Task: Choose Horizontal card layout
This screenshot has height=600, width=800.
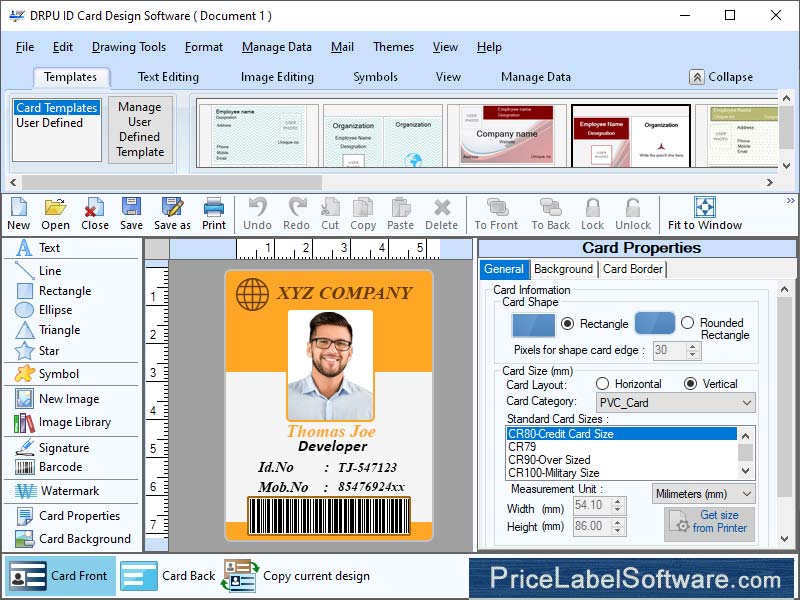Action: tap(602, 384)
